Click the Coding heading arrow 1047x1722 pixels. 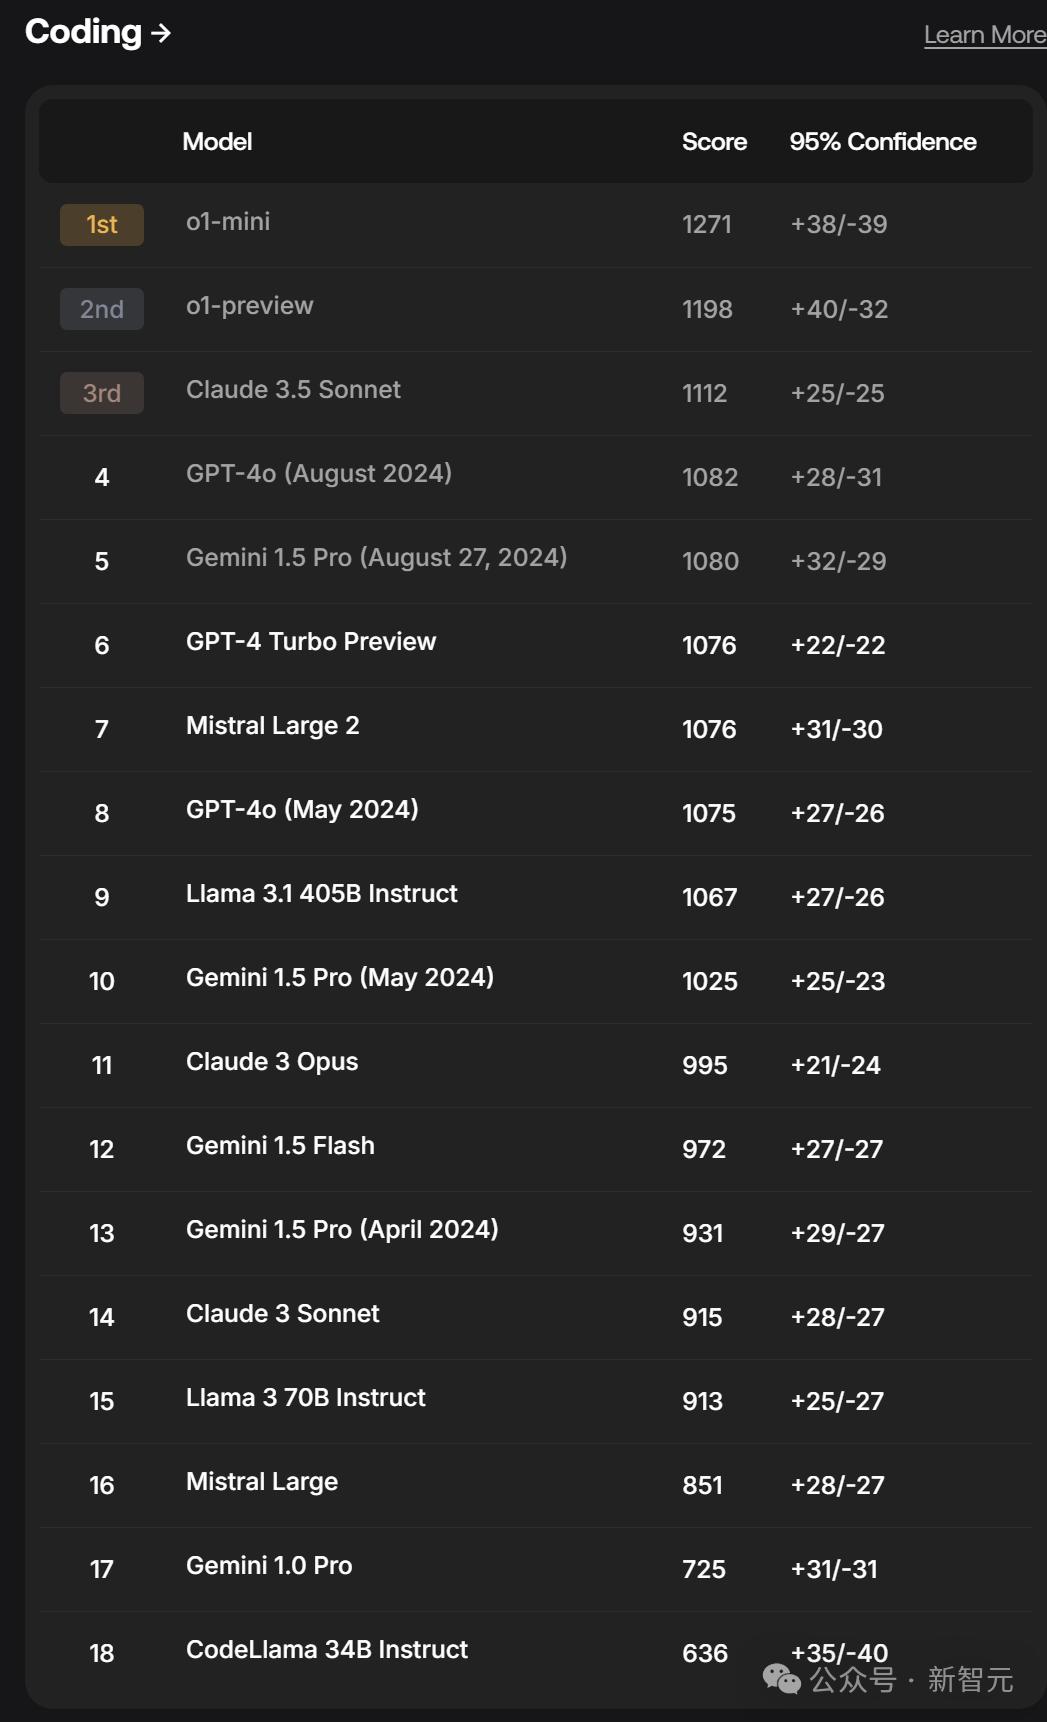160,33
